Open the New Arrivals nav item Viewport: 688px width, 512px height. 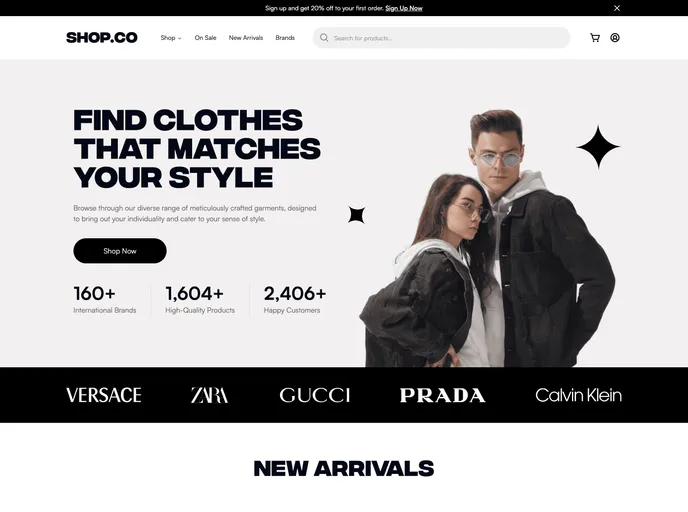(x=246, y=38)
